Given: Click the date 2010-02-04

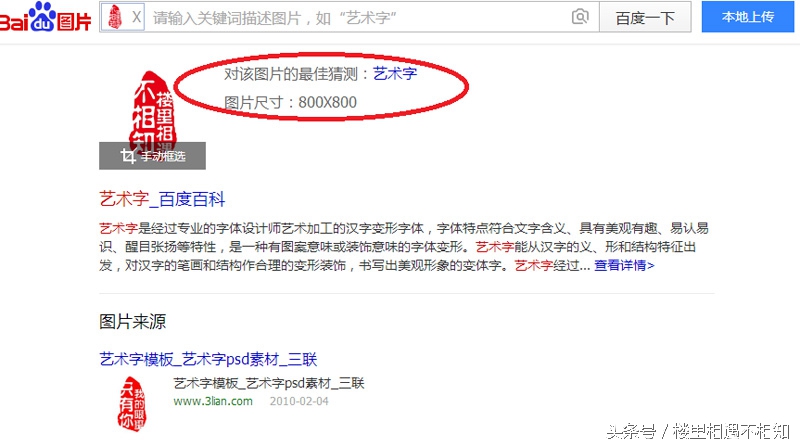Looking at the screenshot, I should tap(299, 401).
